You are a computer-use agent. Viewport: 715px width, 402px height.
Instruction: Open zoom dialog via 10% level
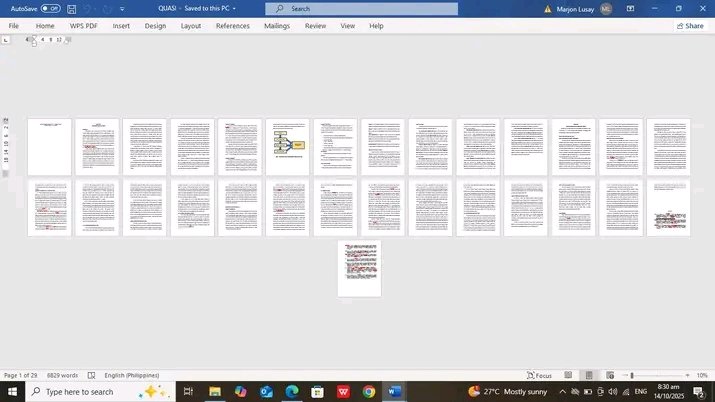(x=702, y=375)
